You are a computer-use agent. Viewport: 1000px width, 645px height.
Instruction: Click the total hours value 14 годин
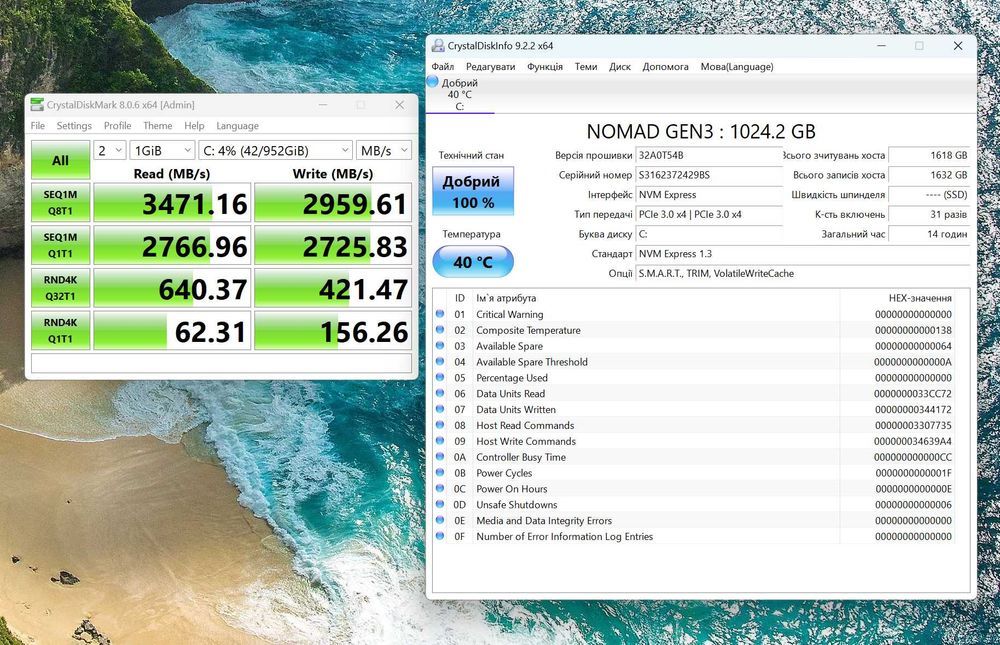coord(929,234)
